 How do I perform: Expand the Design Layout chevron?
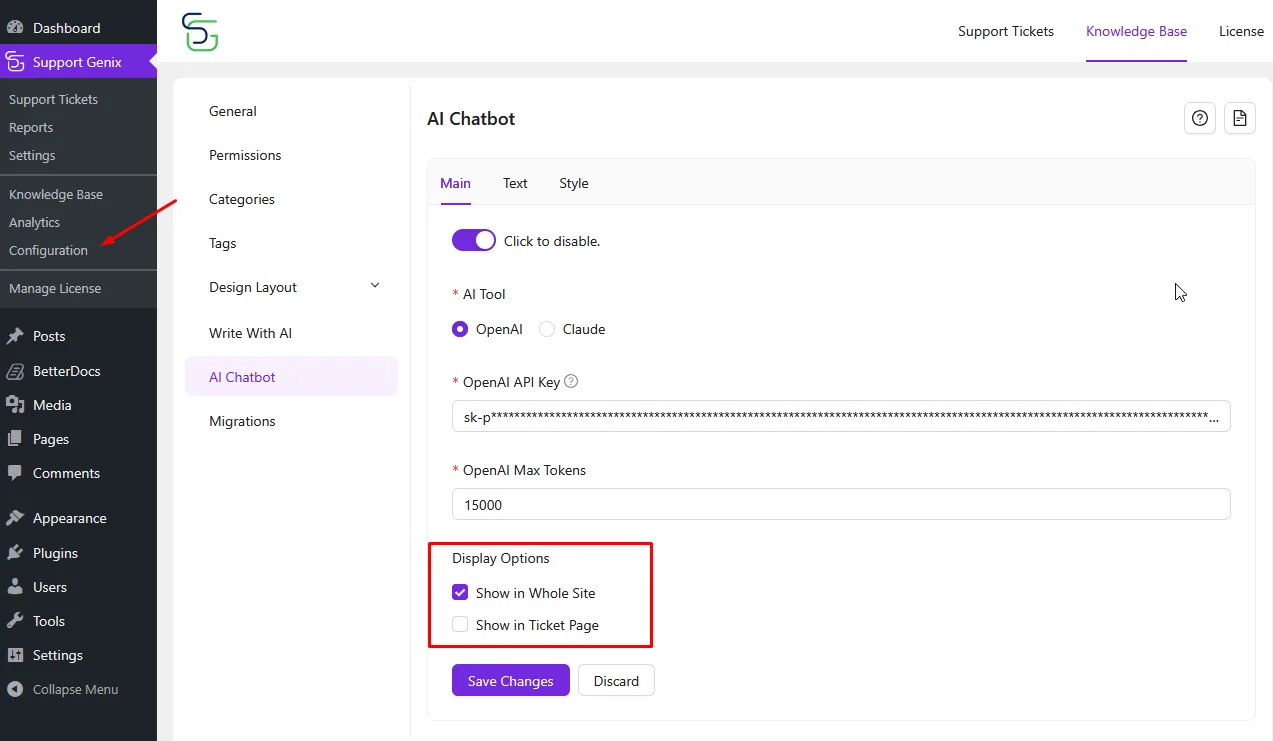(375, 286)
